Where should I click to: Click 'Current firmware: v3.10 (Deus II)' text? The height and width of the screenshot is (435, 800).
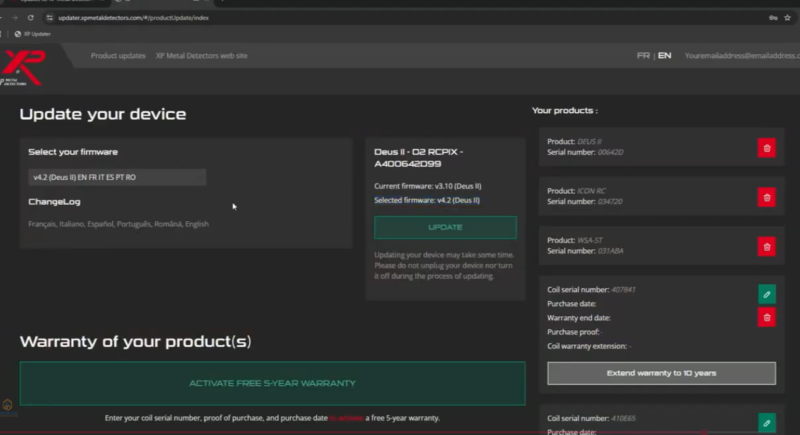pos(428,186)
